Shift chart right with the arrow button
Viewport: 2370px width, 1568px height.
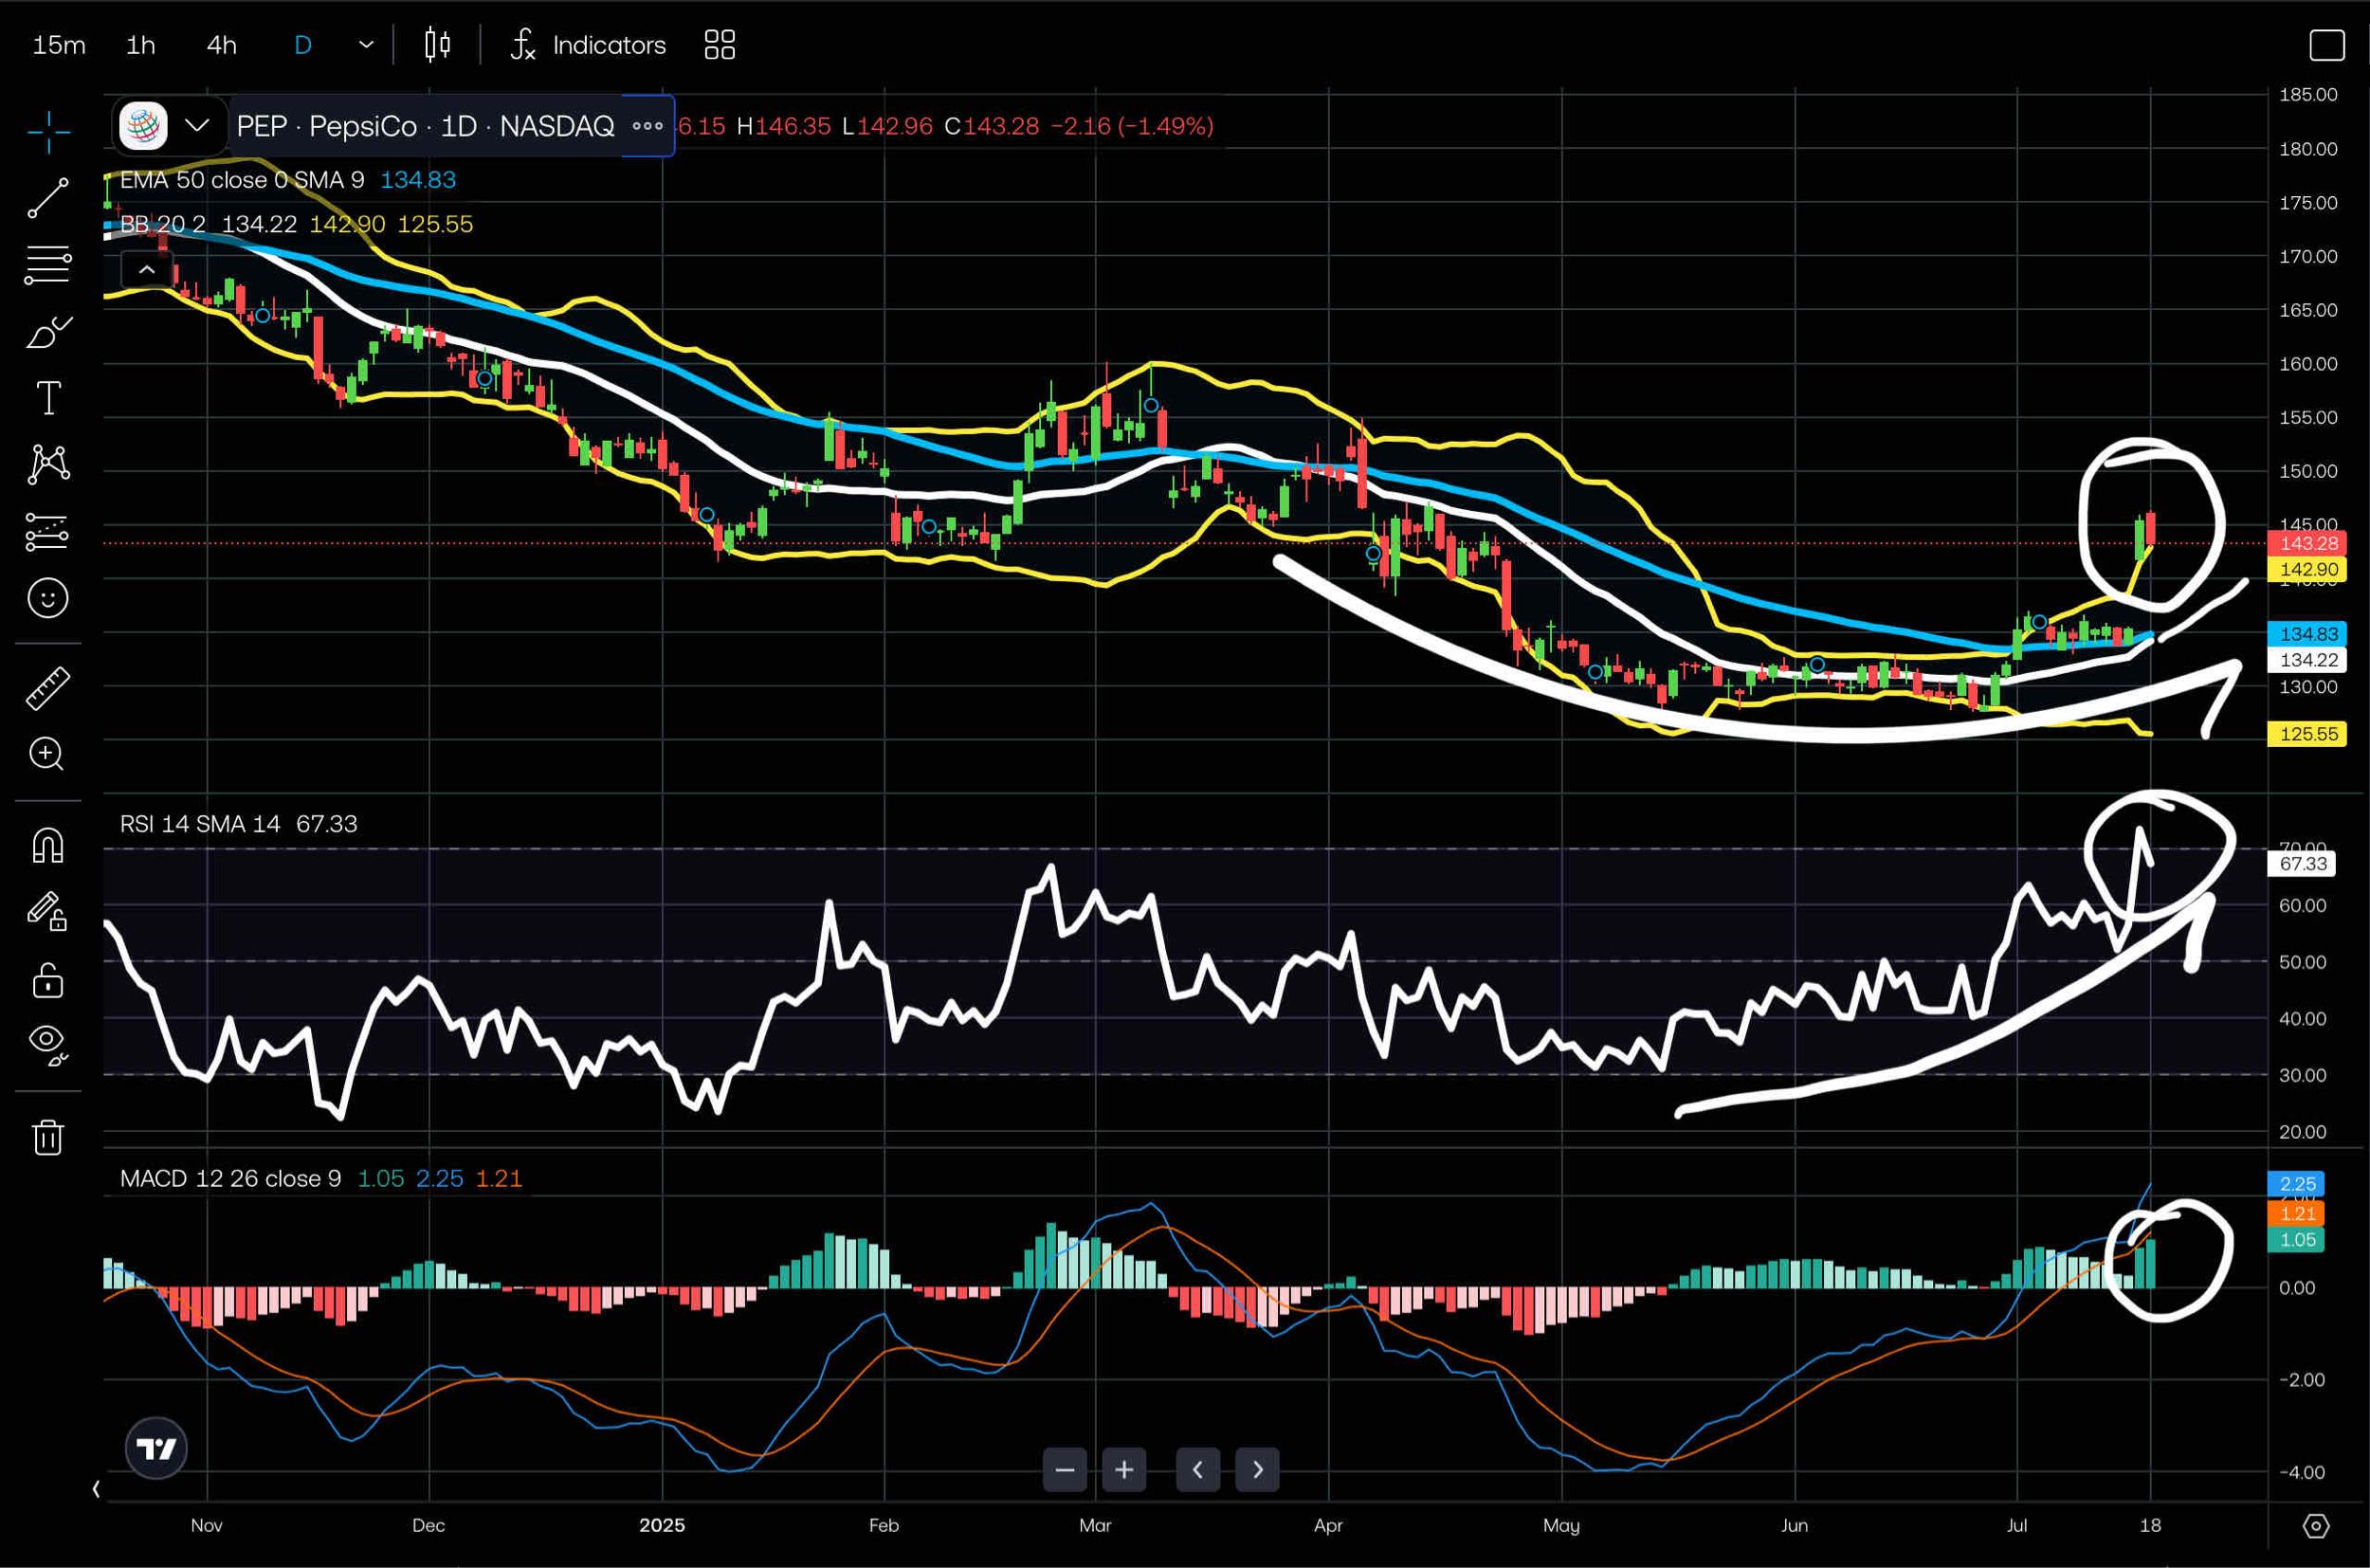1257,1470
